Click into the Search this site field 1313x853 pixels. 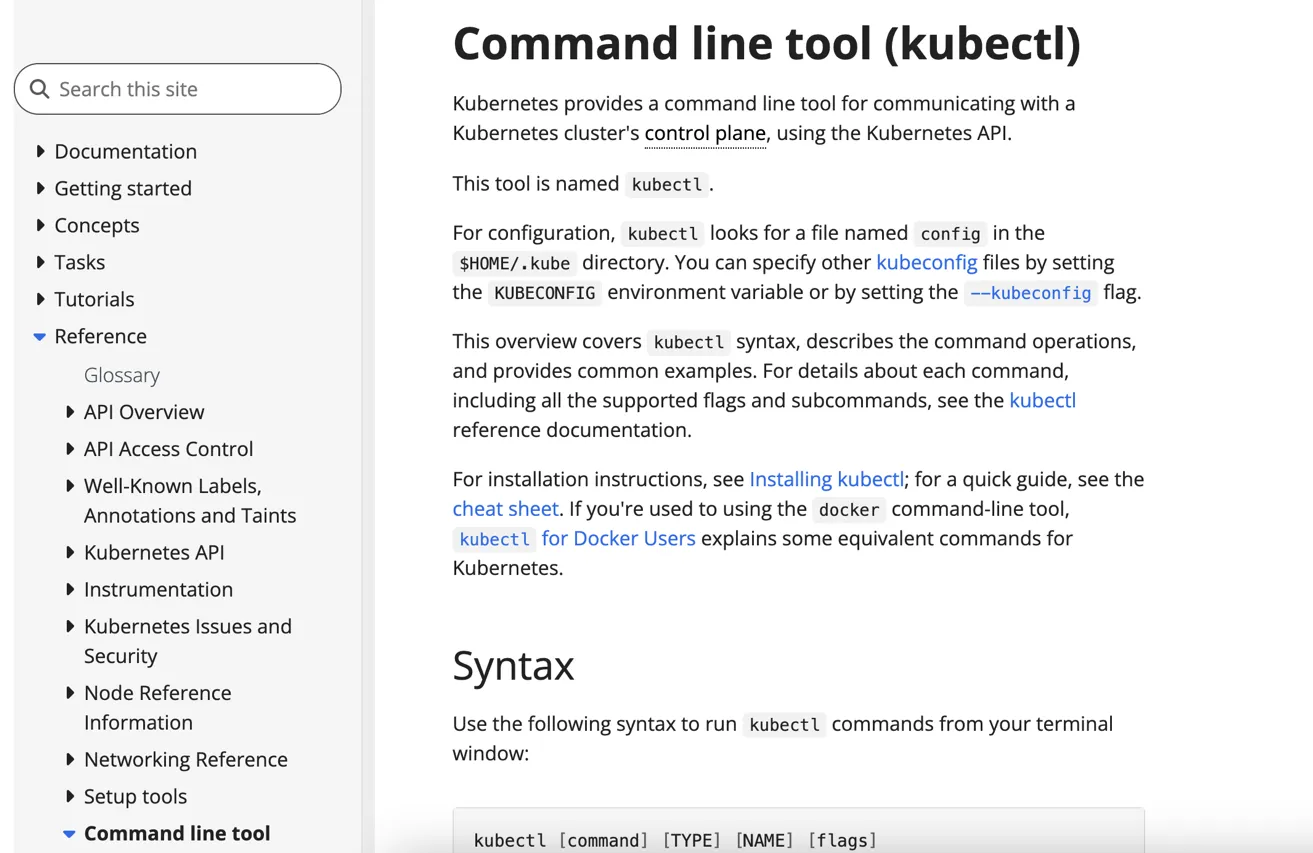[190, 89]
